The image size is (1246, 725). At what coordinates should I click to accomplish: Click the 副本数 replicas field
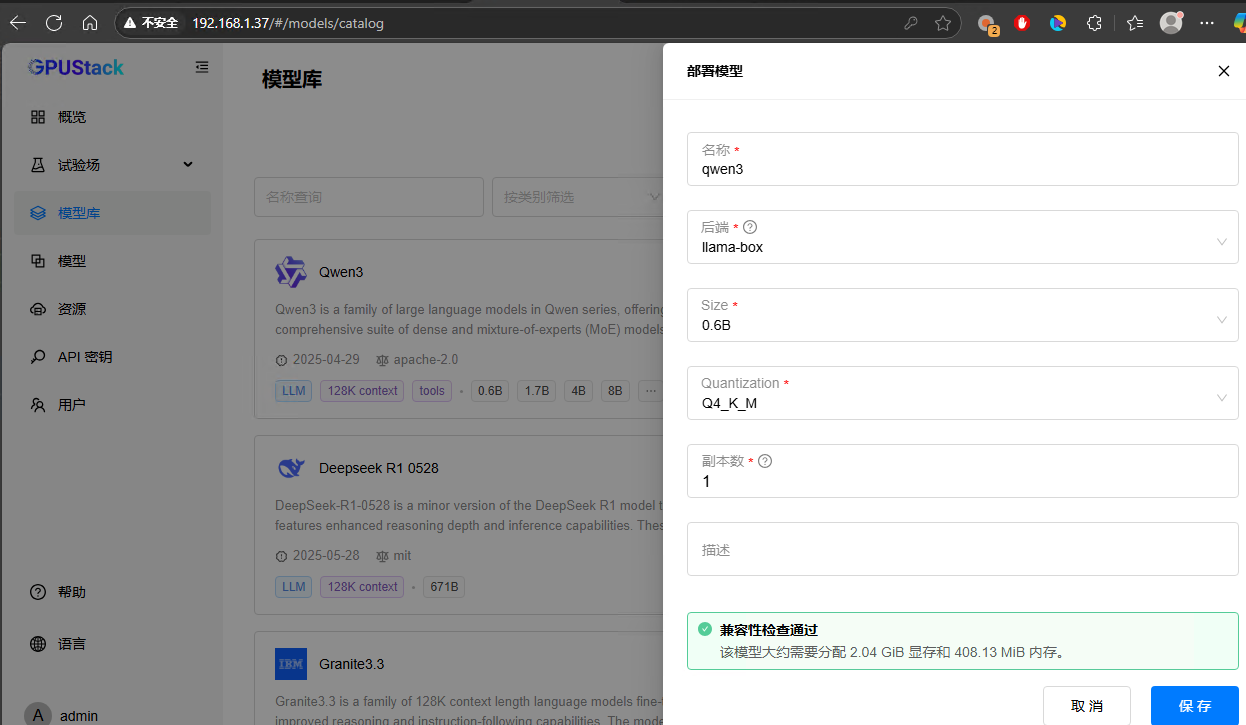962,471
